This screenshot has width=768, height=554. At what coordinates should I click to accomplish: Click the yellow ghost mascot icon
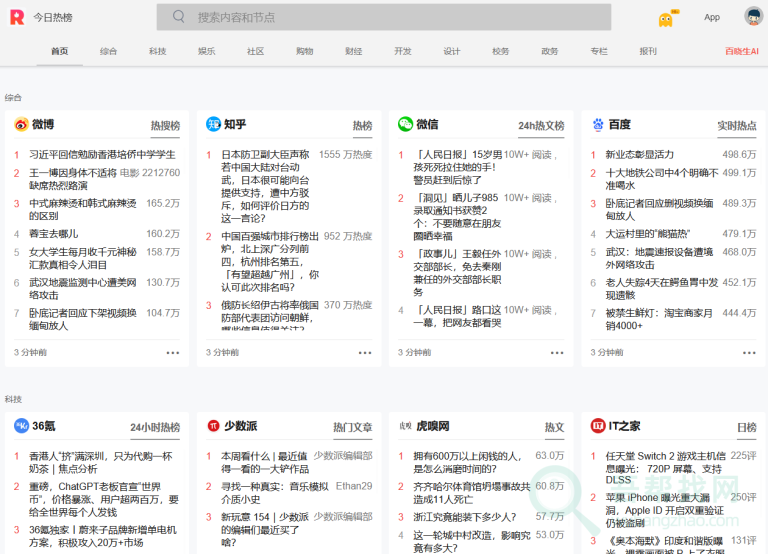click(666, 18)
